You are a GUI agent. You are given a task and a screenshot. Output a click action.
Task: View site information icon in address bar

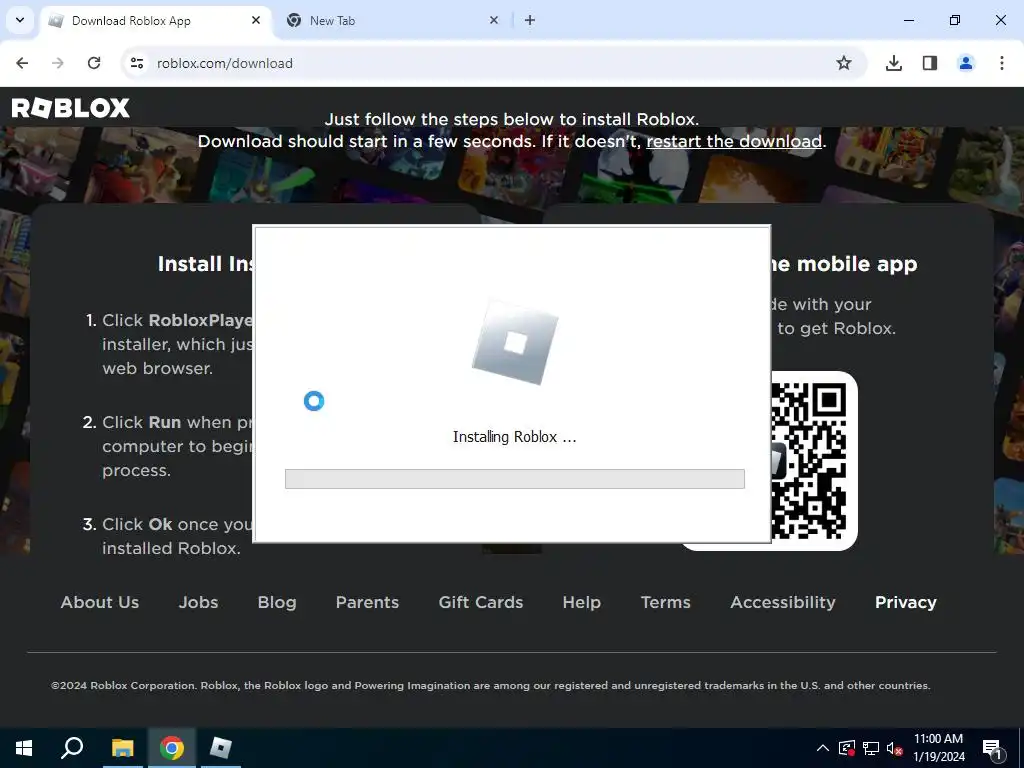[x=136, y=63]
